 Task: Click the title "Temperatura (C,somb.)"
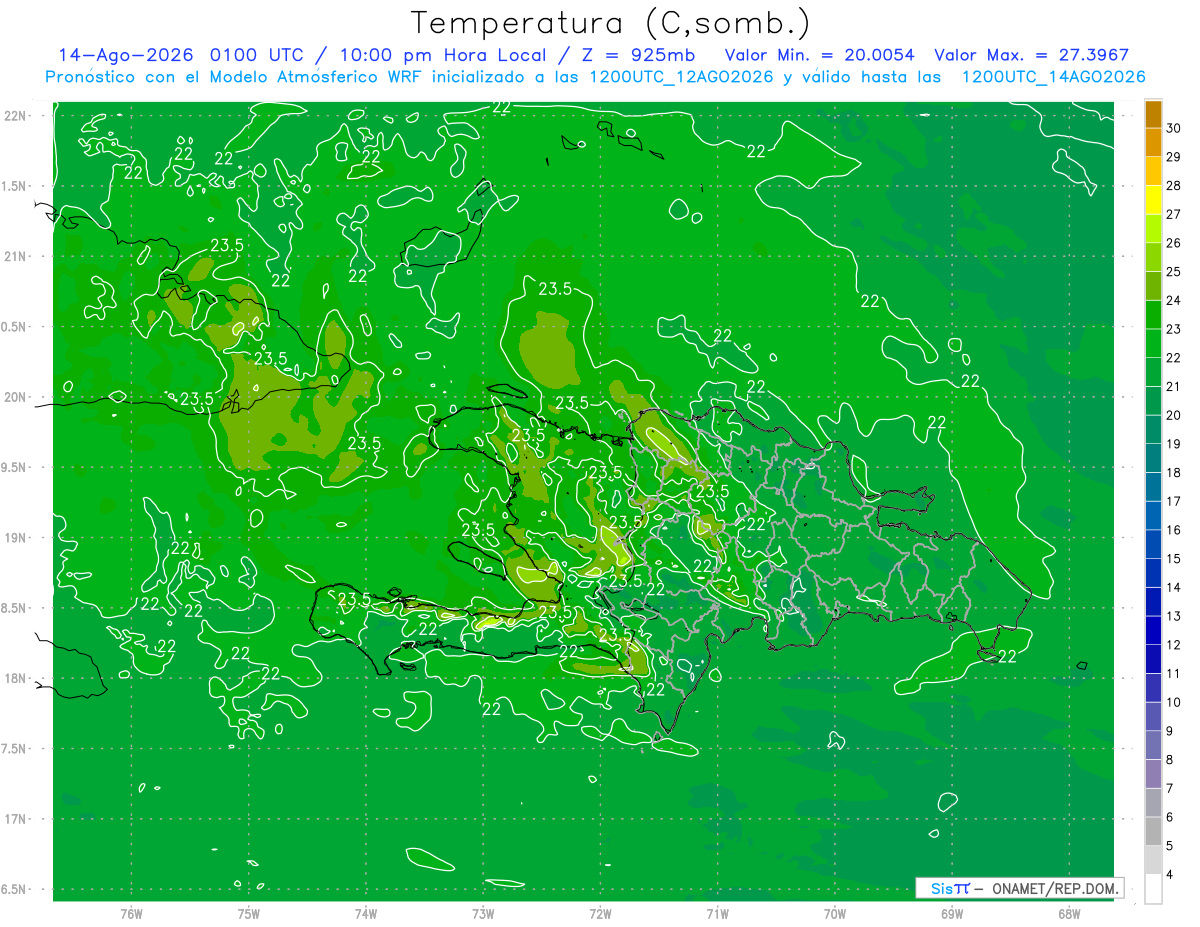pos(611,23)
